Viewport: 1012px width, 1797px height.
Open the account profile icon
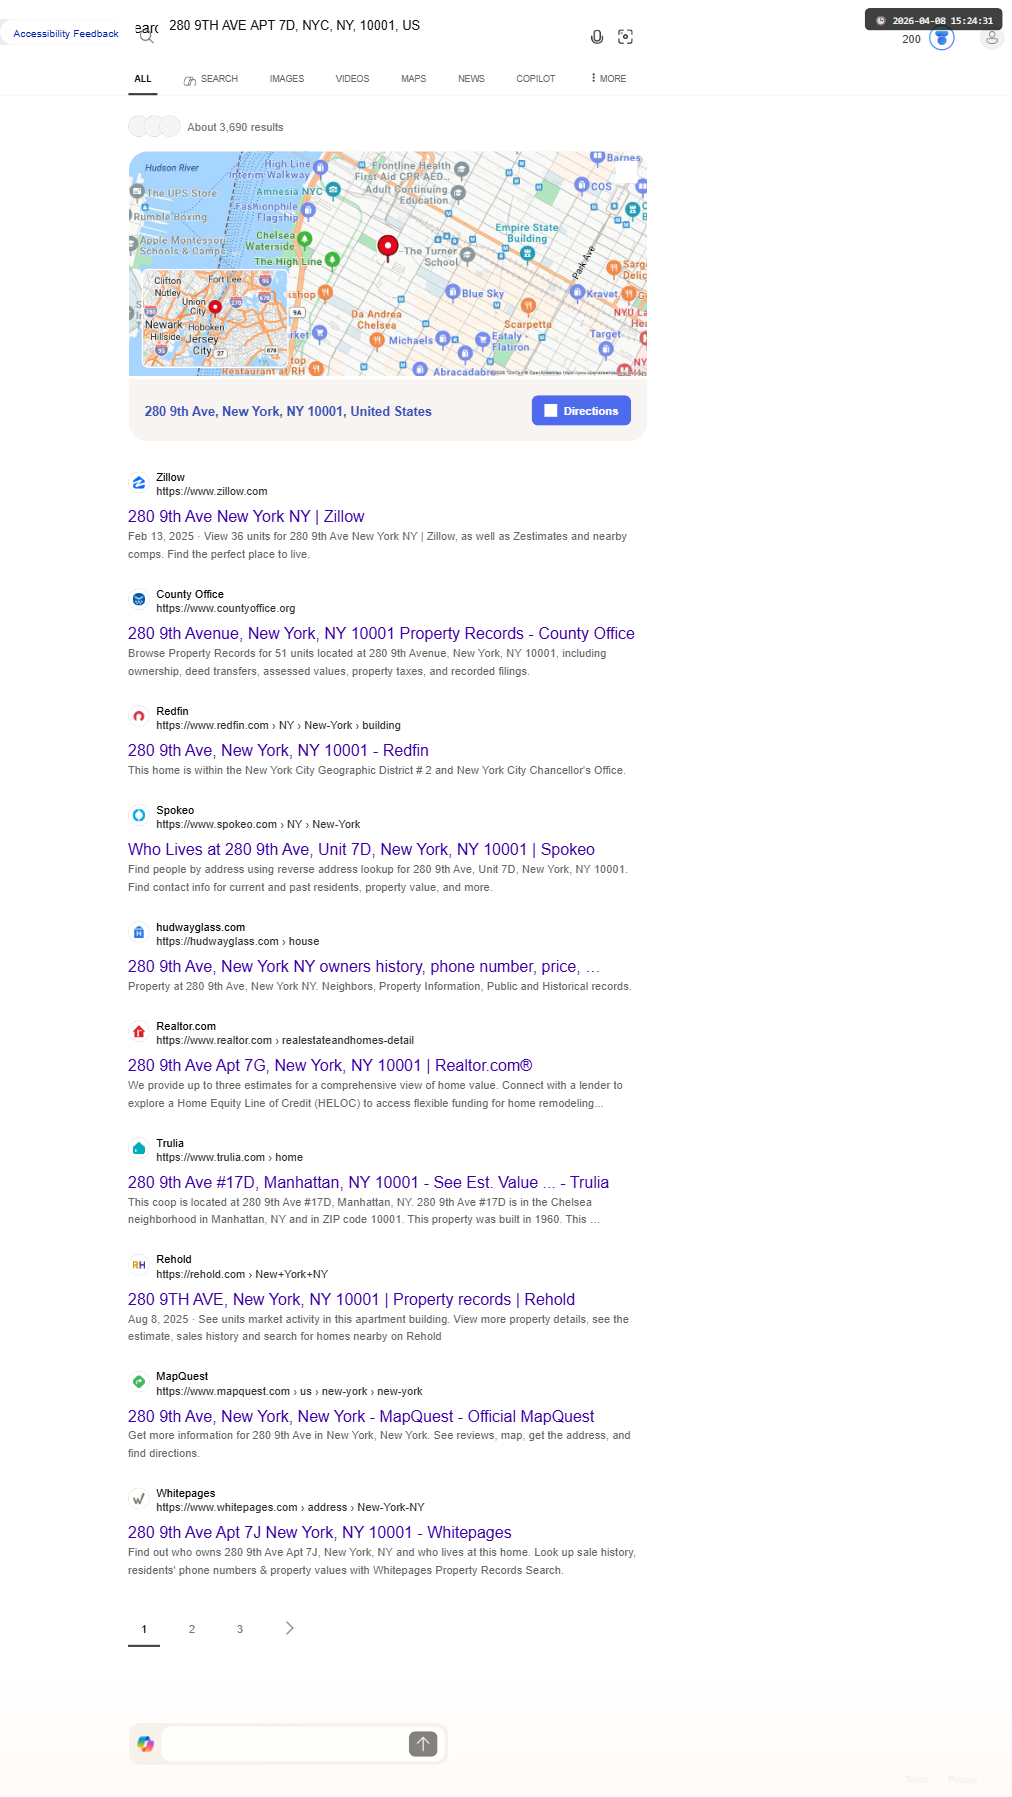(992, 38)
